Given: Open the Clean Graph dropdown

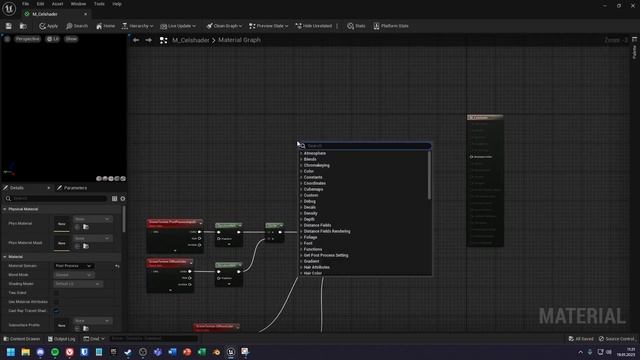Looking at the screenshot, I should (x=224, y=26).
